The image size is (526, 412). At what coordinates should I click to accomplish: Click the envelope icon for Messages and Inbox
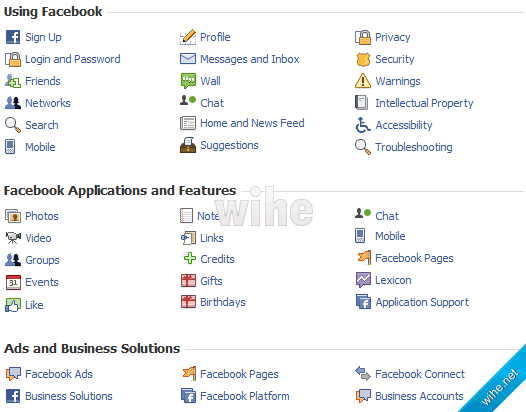point(188,59)
